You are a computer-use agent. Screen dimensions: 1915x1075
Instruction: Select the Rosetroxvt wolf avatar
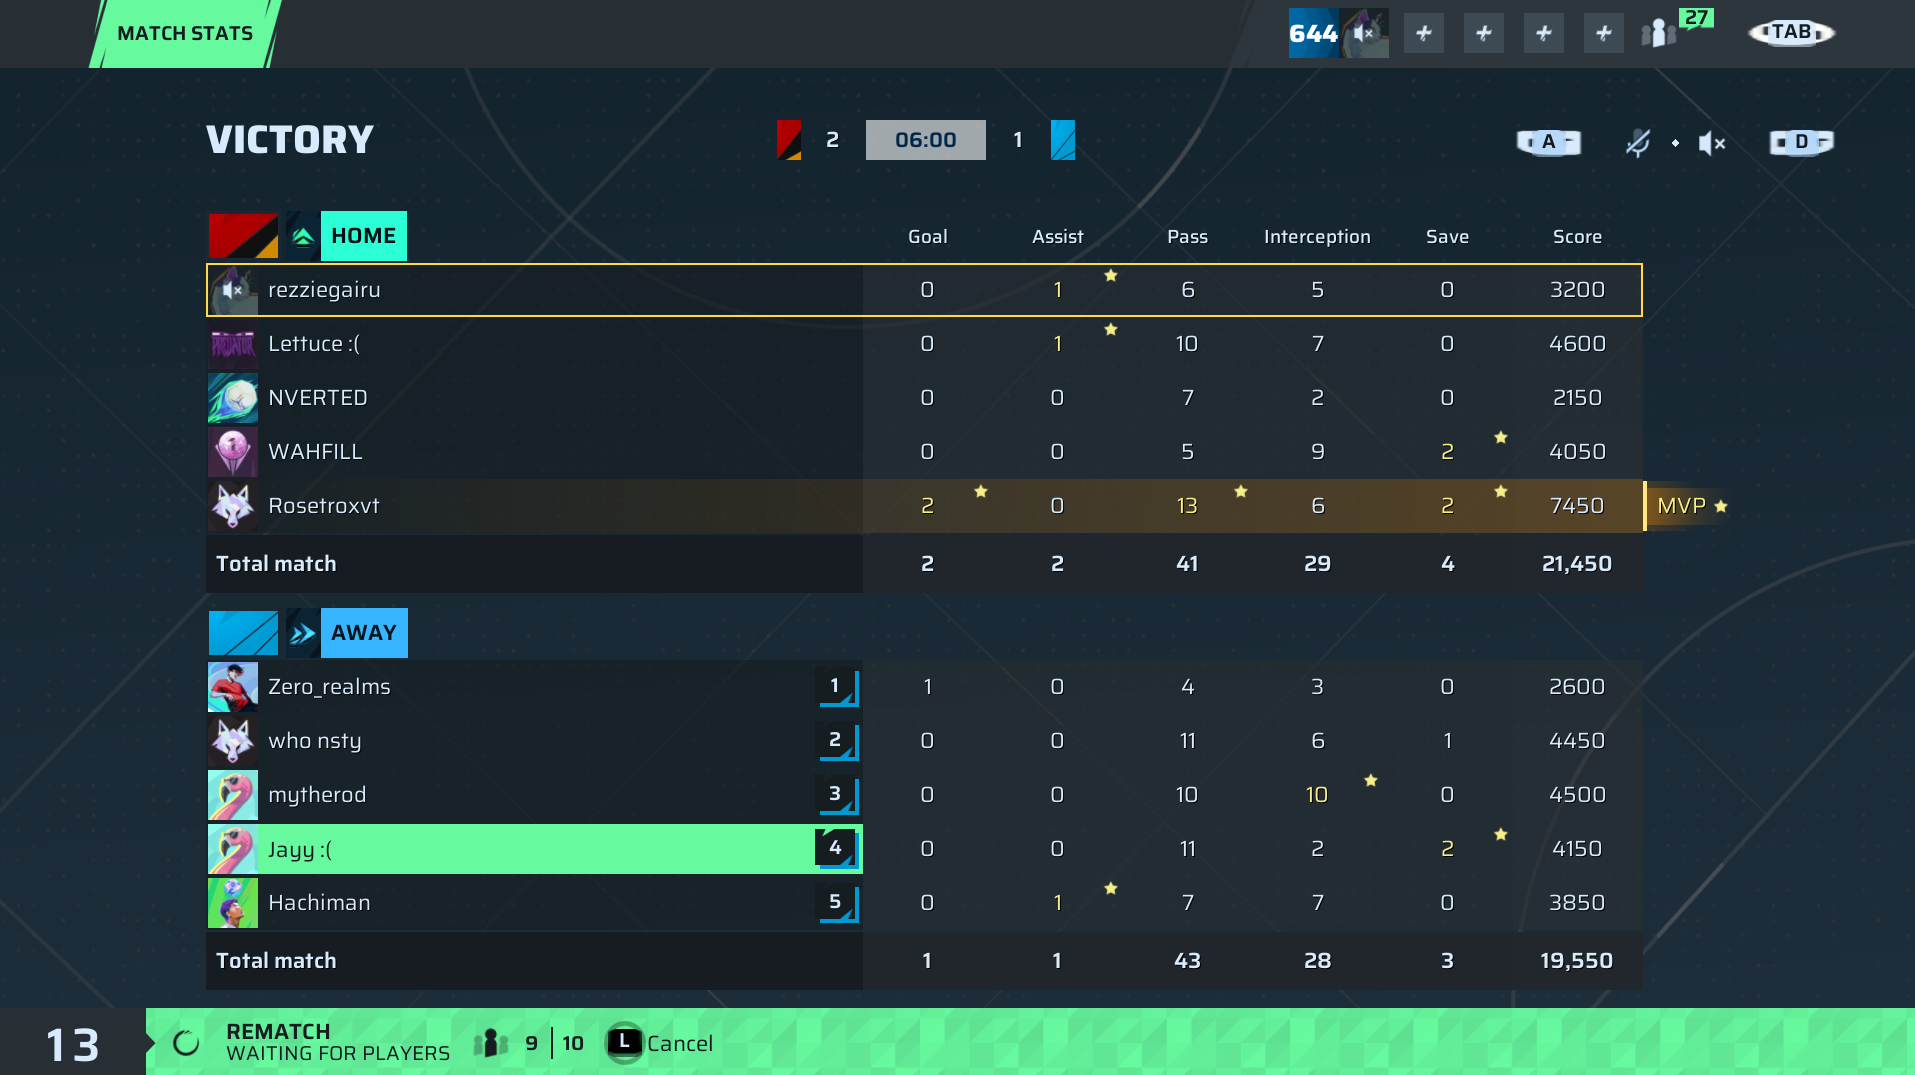click(233, 506)
